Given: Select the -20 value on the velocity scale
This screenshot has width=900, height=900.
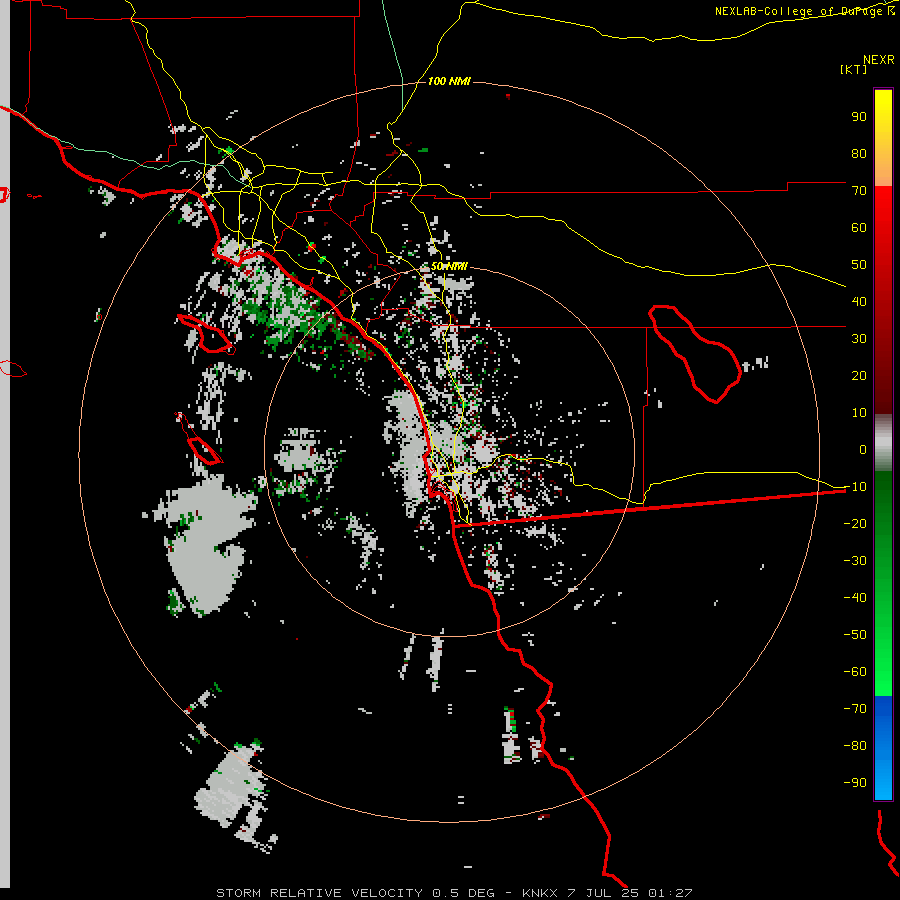Looking at the screenshot, I should (x=855, y=524).
